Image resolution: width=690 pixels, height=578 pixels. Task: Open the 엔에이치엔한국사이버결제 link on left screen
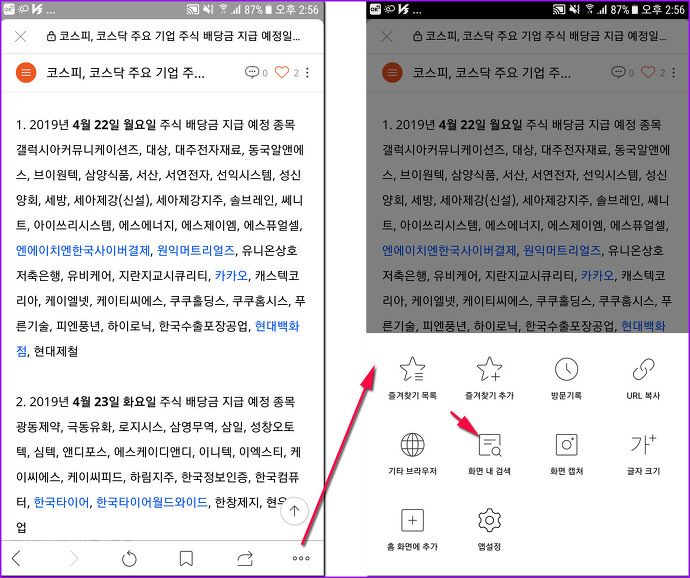tap(83, 251)
